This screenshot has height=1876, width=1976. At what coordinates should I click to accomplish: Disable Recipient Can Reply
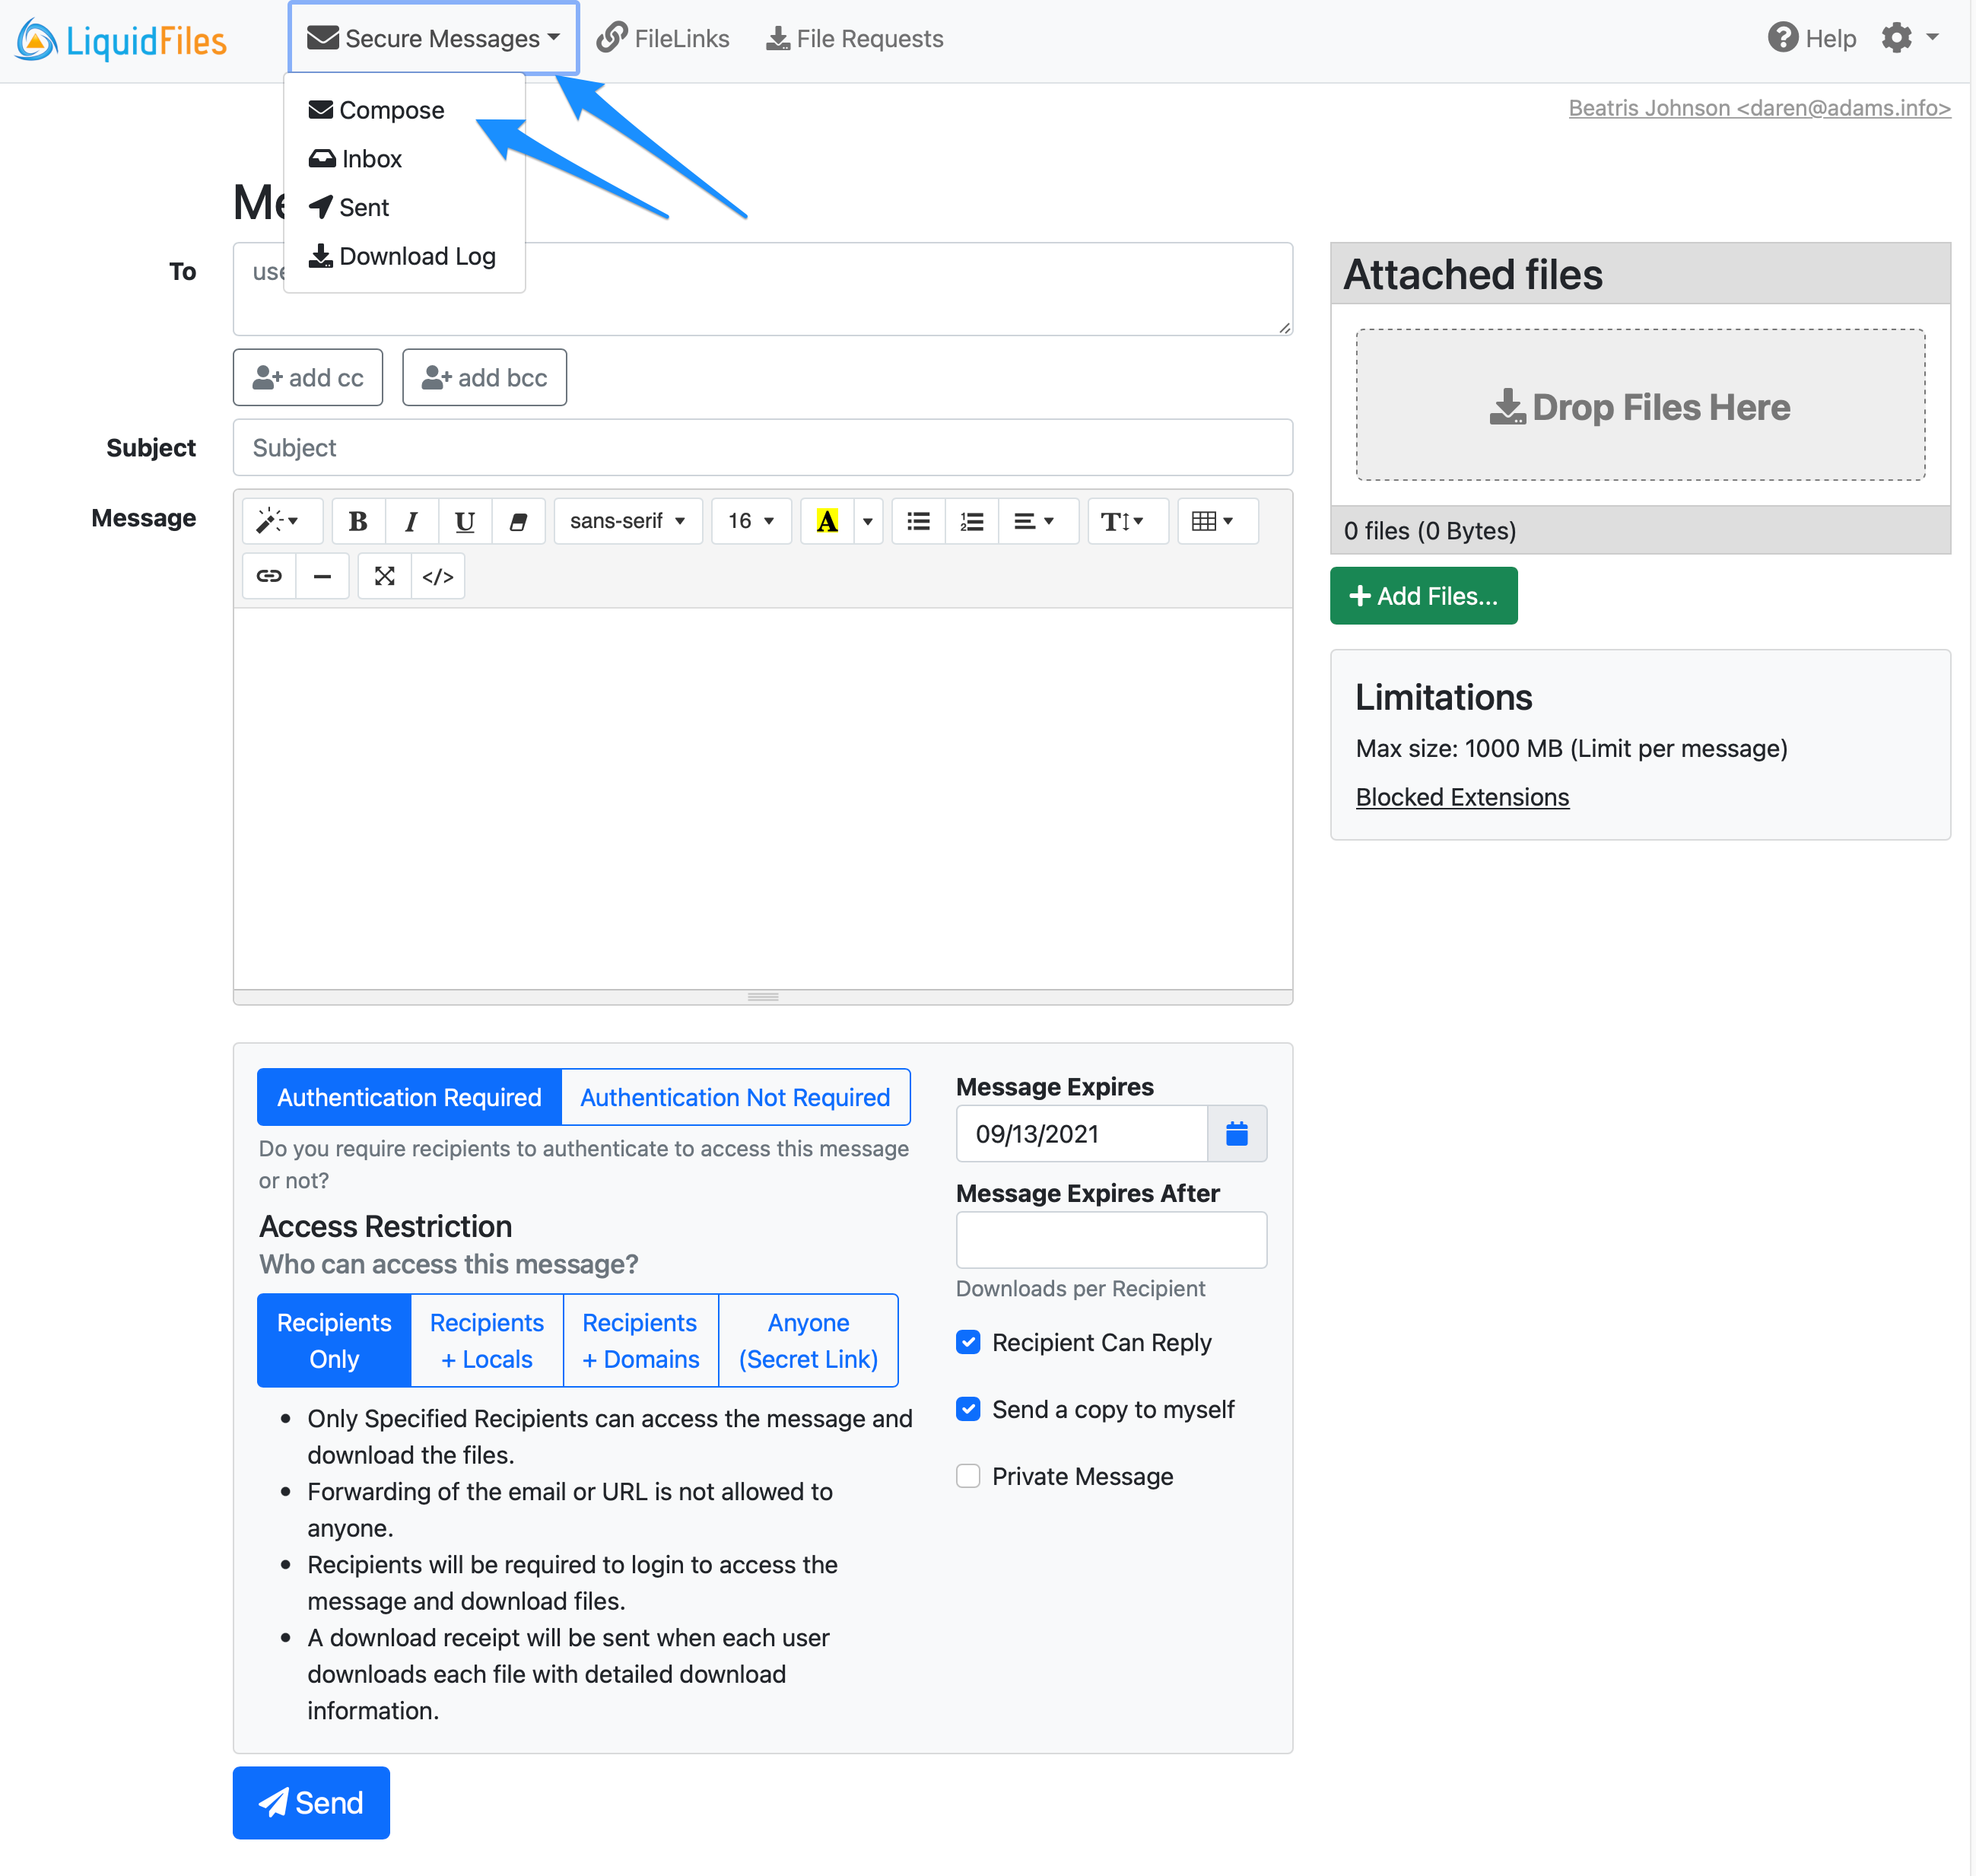(x=967, y=1342)
